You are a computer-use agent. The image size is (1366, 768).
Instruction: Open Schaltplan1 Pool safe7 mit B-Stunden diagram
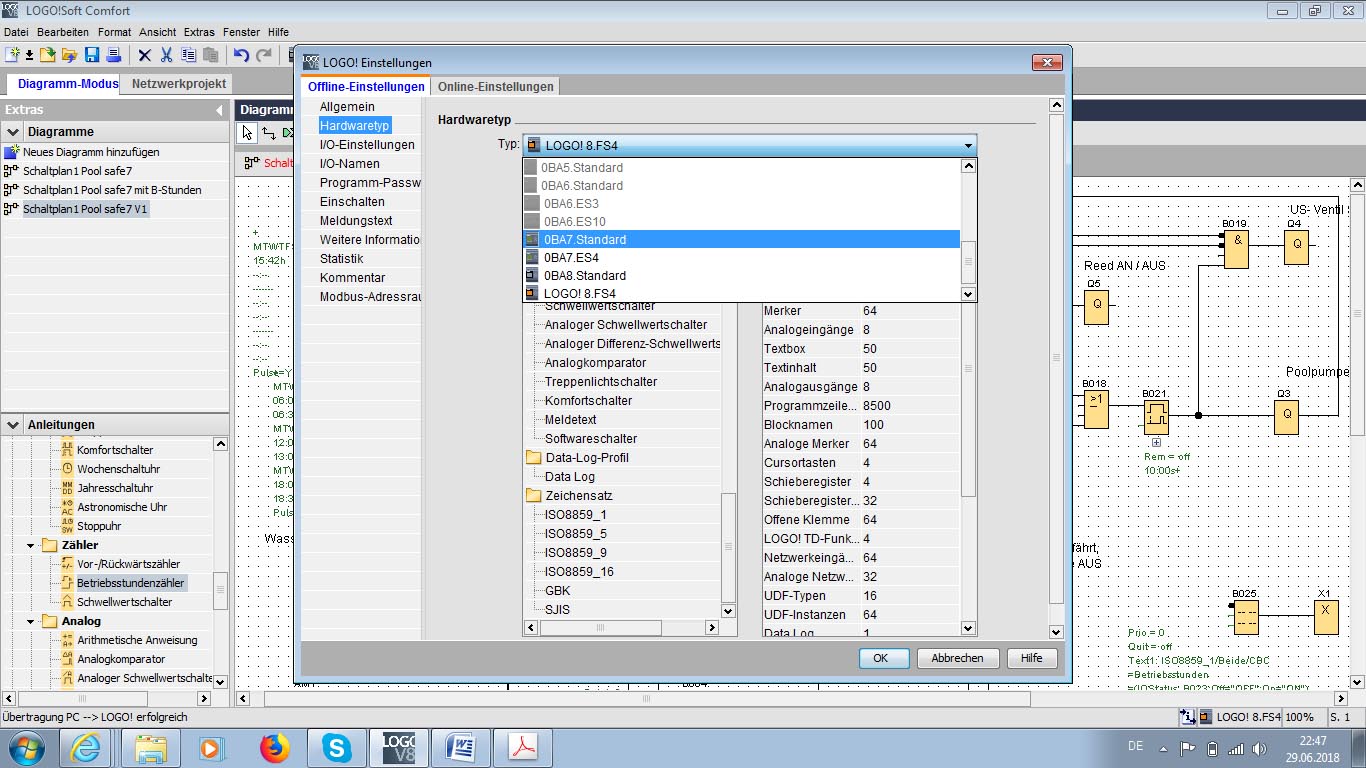112,190
